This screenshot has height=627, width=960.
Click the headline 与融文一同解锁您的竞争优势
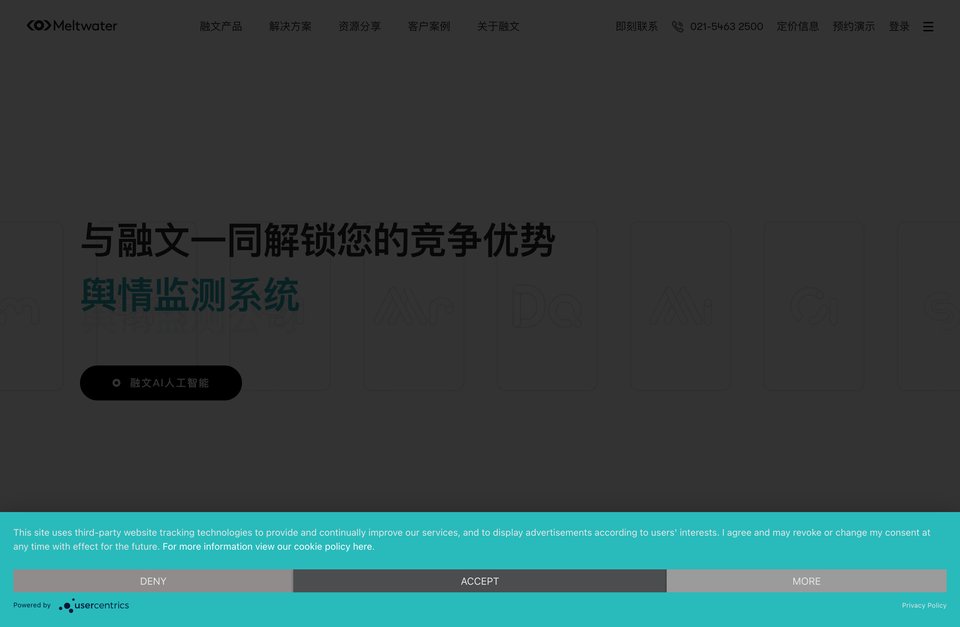318,240
